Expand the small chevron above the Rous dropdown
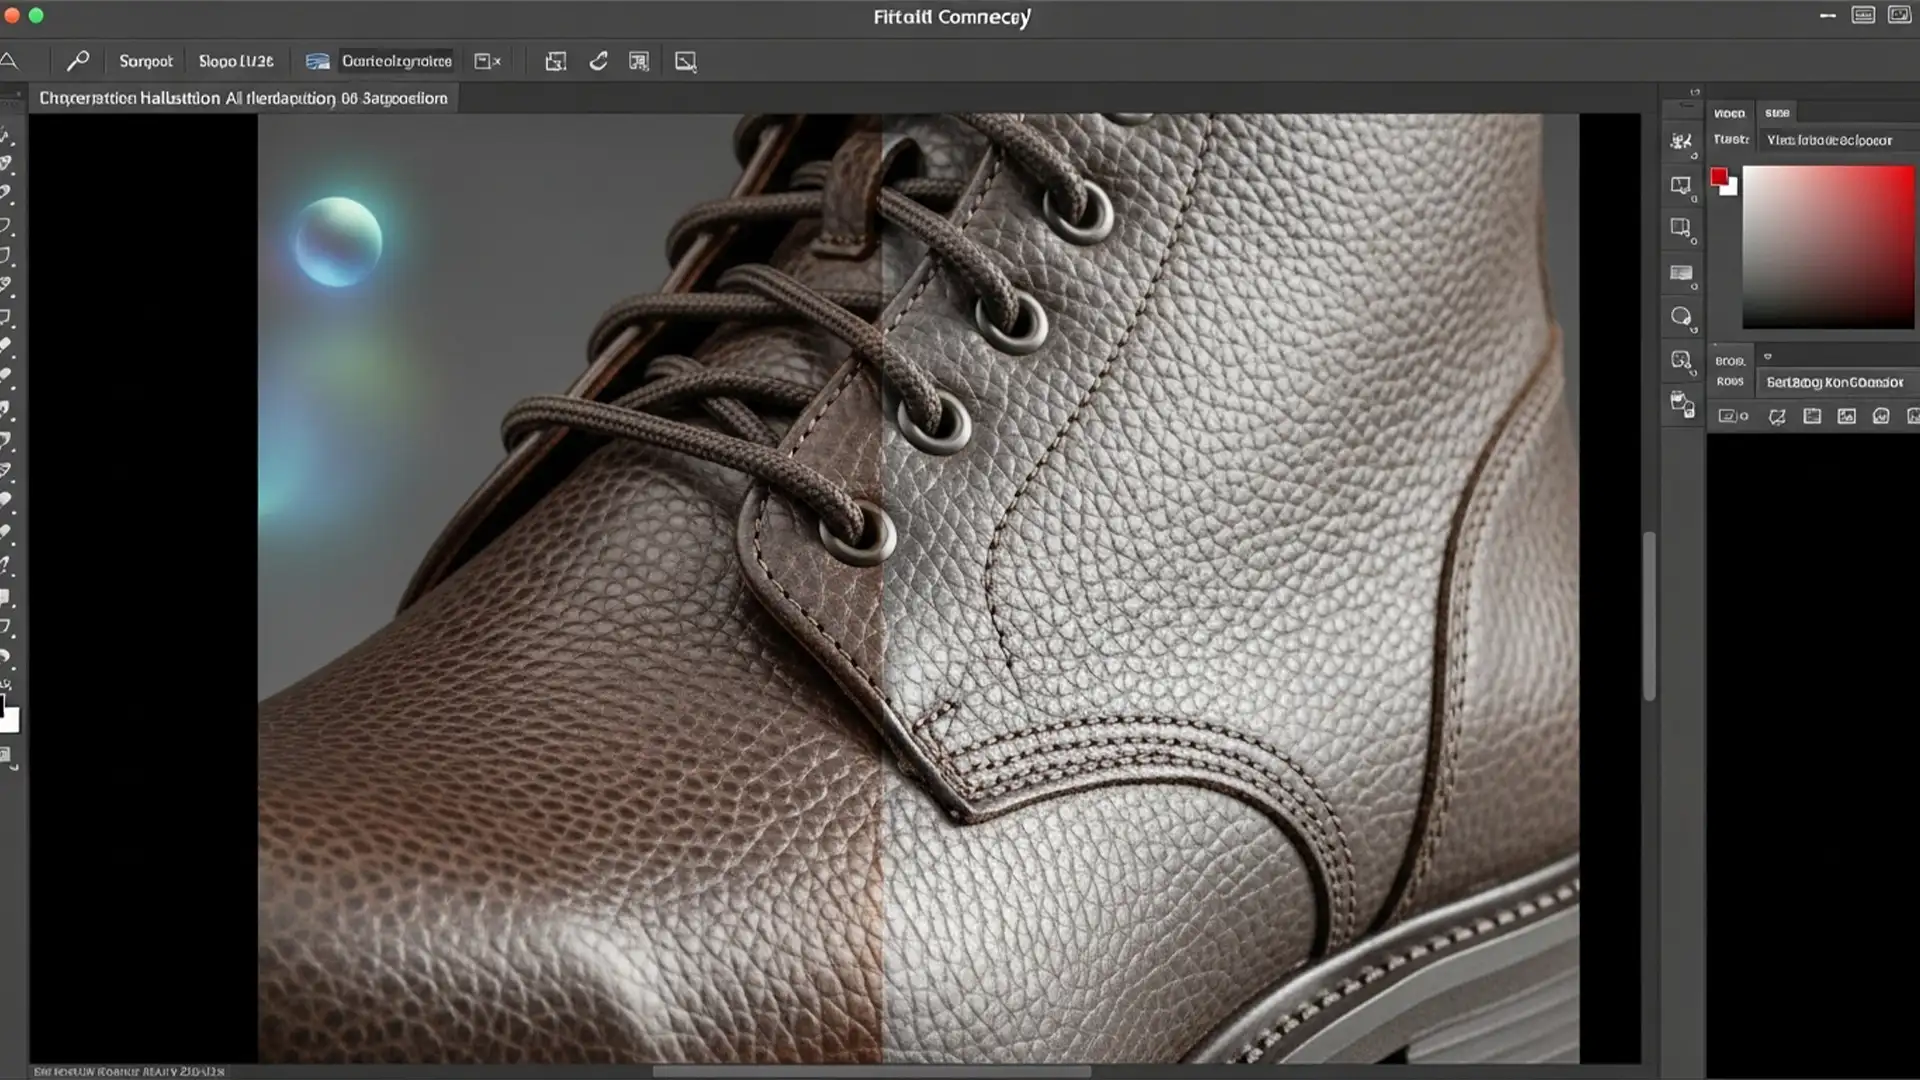 (1767, 357)
